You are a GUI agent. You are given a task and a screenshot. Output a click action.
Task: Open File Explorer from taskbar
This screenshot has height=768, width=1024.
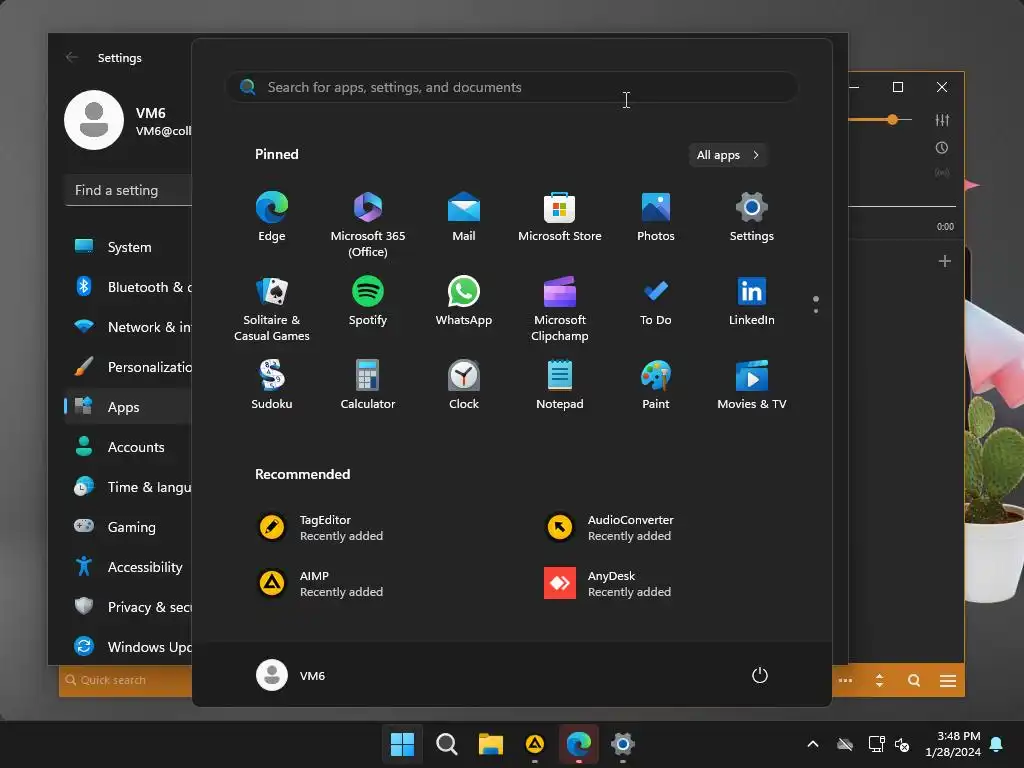coord(490,744)
